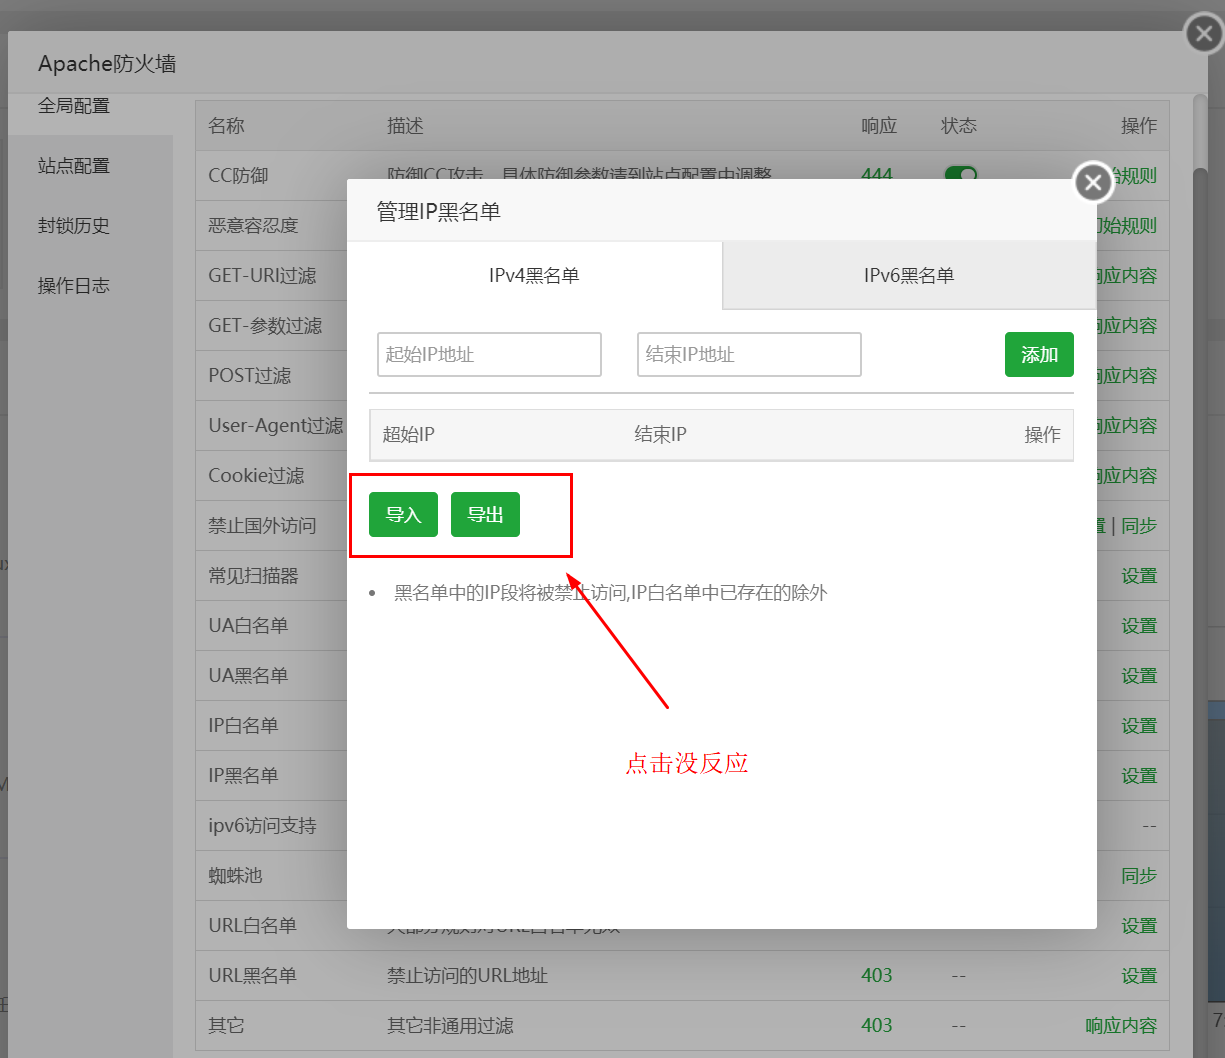Click 设置 link for IP白名单 row
The height and width of the screenshot is (1058, 1225).
click(x=1139, y=726)
